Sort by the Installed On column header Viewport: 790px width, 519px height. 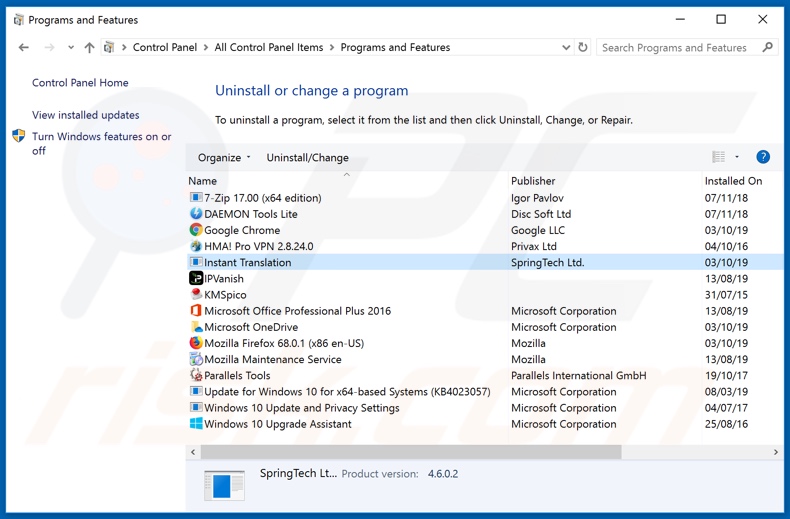point(733,180)
